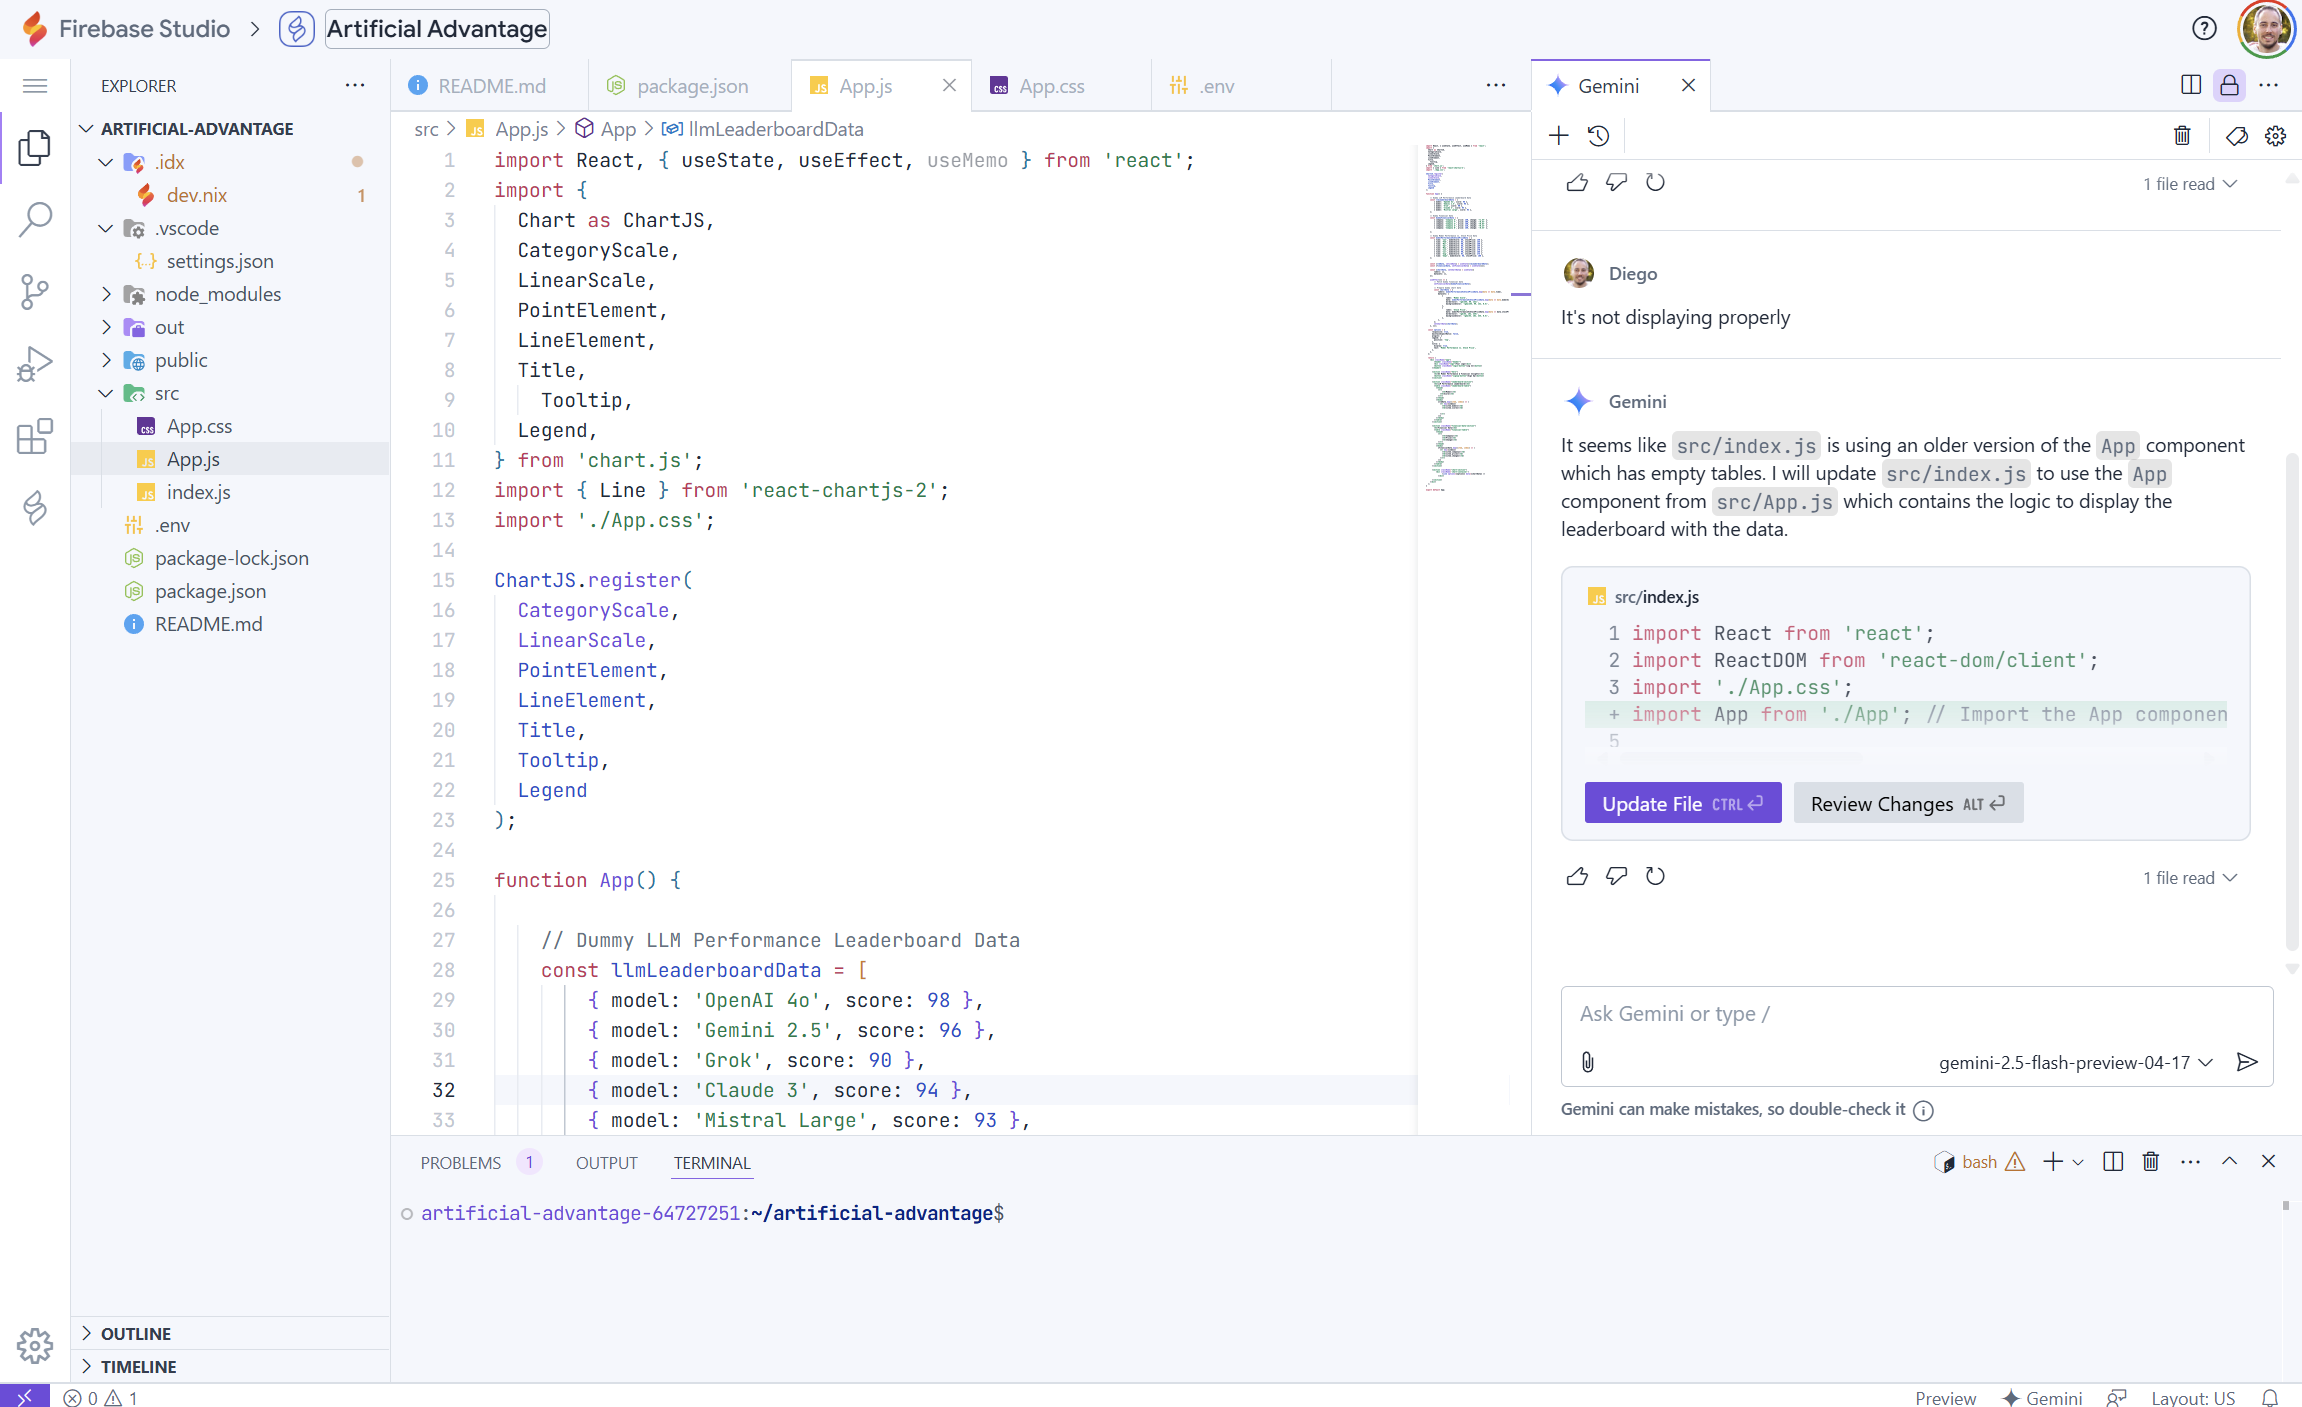The height and width of the screenshot is (1407, 2302).
Task: Click the remote connection icon in status bar
Action: [25, 1396]
